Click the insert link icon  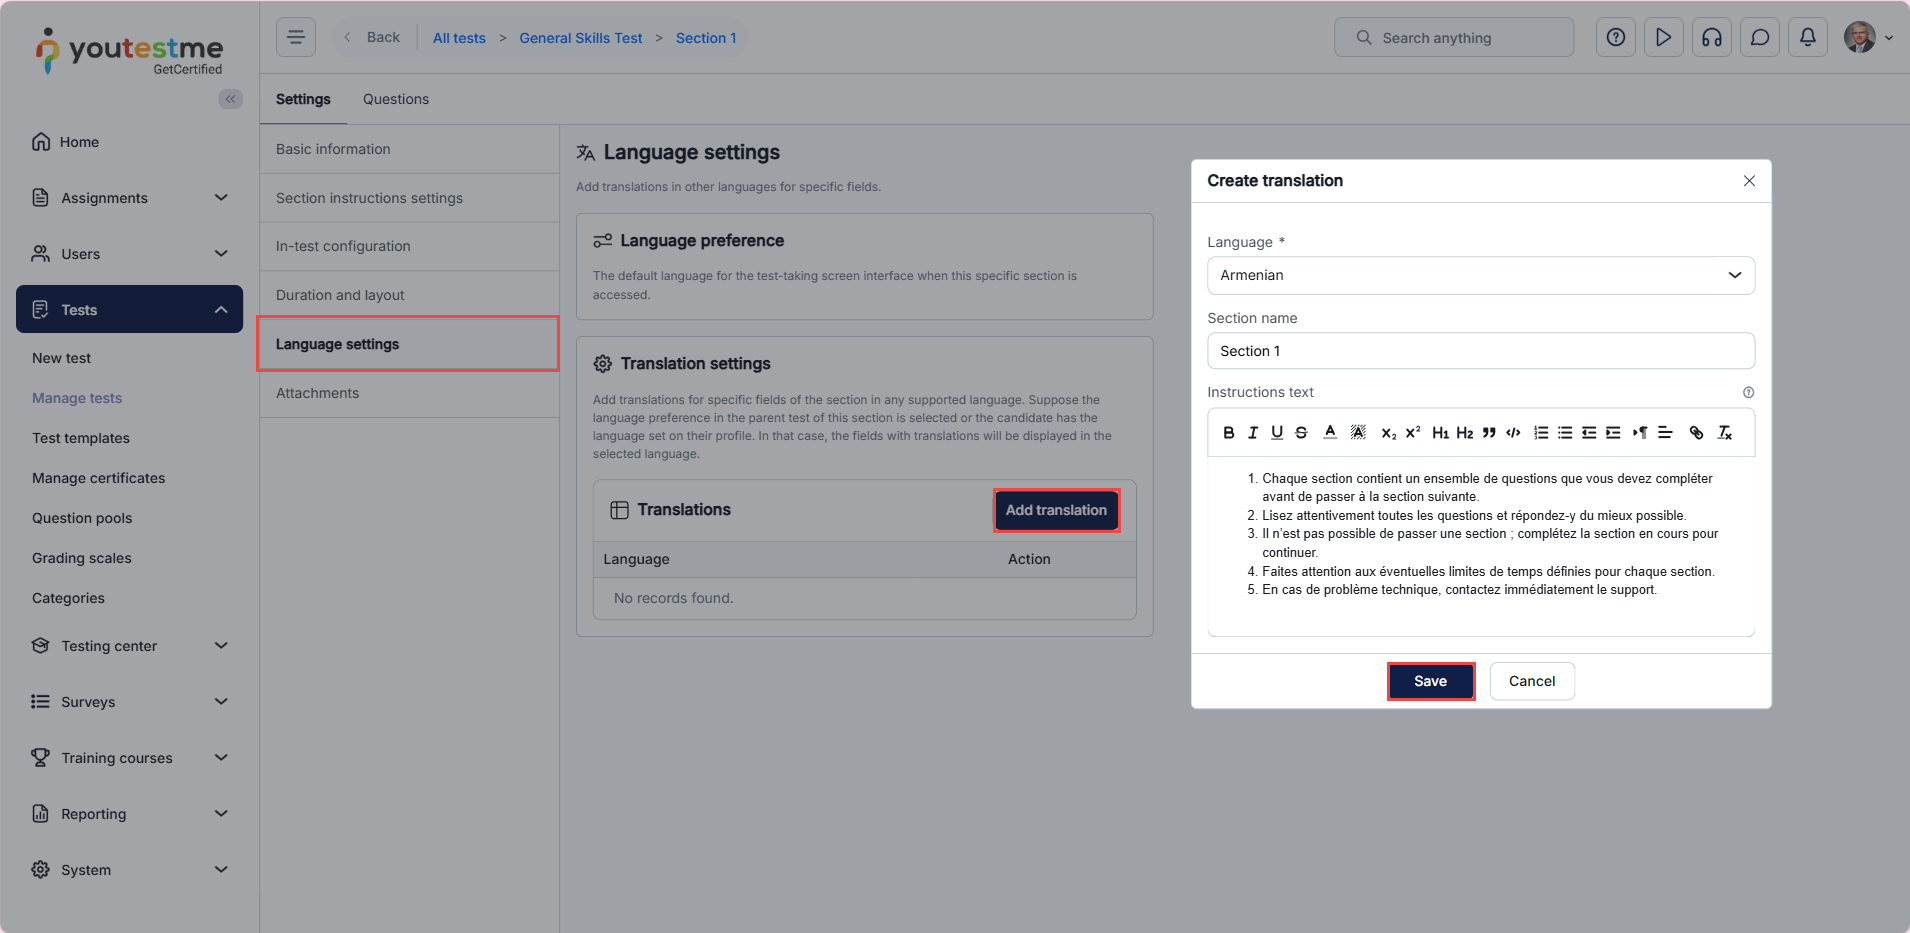1696,433
